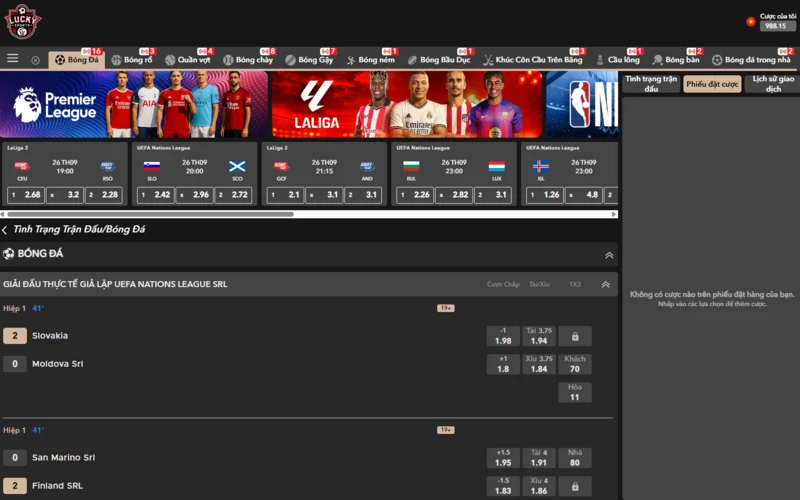Click the 988.15 balance button

777,26
